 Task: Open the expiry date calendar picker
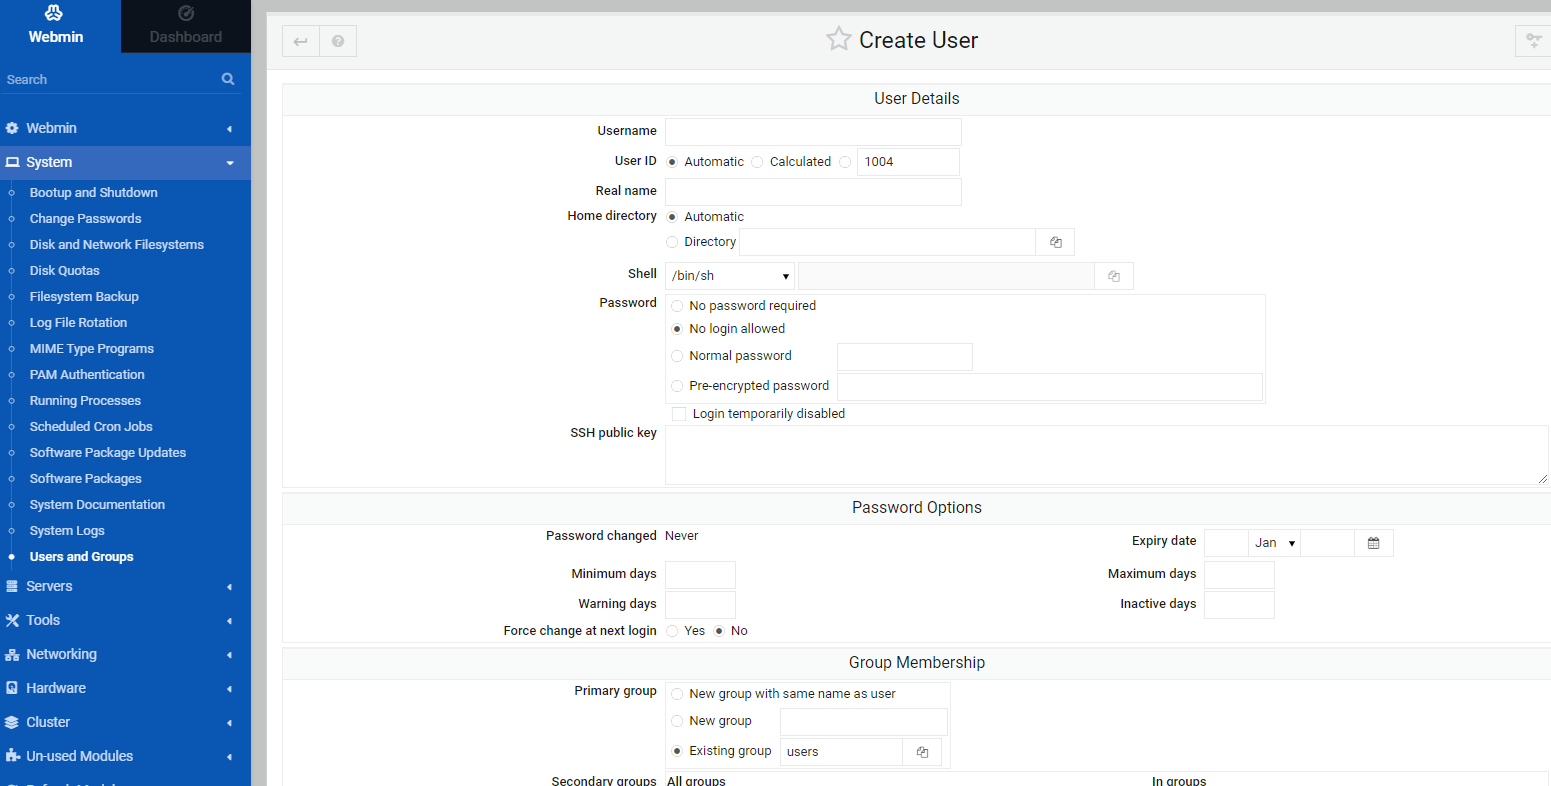(x=1373, y=543)
